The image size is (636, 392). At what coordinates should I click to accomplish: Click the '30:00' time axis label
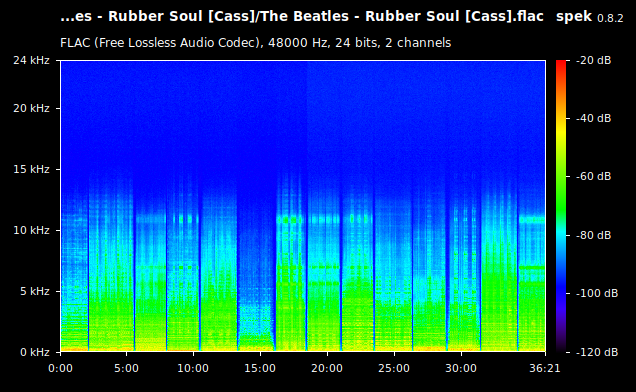point(461,368)
